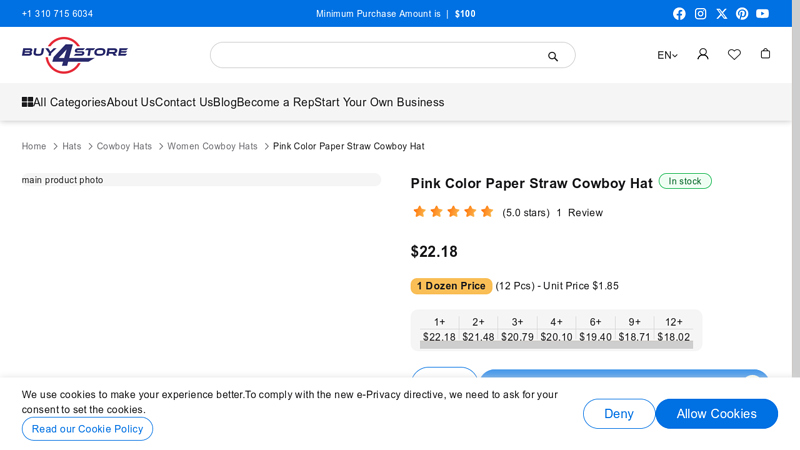Click into the search input field
The image size is (800, 450).
pyautogui.click(x=380, y=56)
